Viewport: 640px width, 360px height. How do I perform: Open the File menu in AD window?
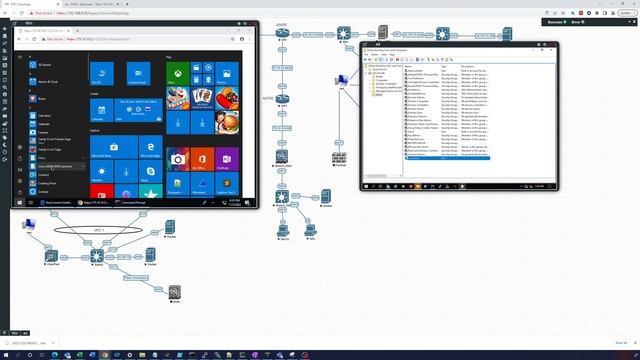click(367, 54)
